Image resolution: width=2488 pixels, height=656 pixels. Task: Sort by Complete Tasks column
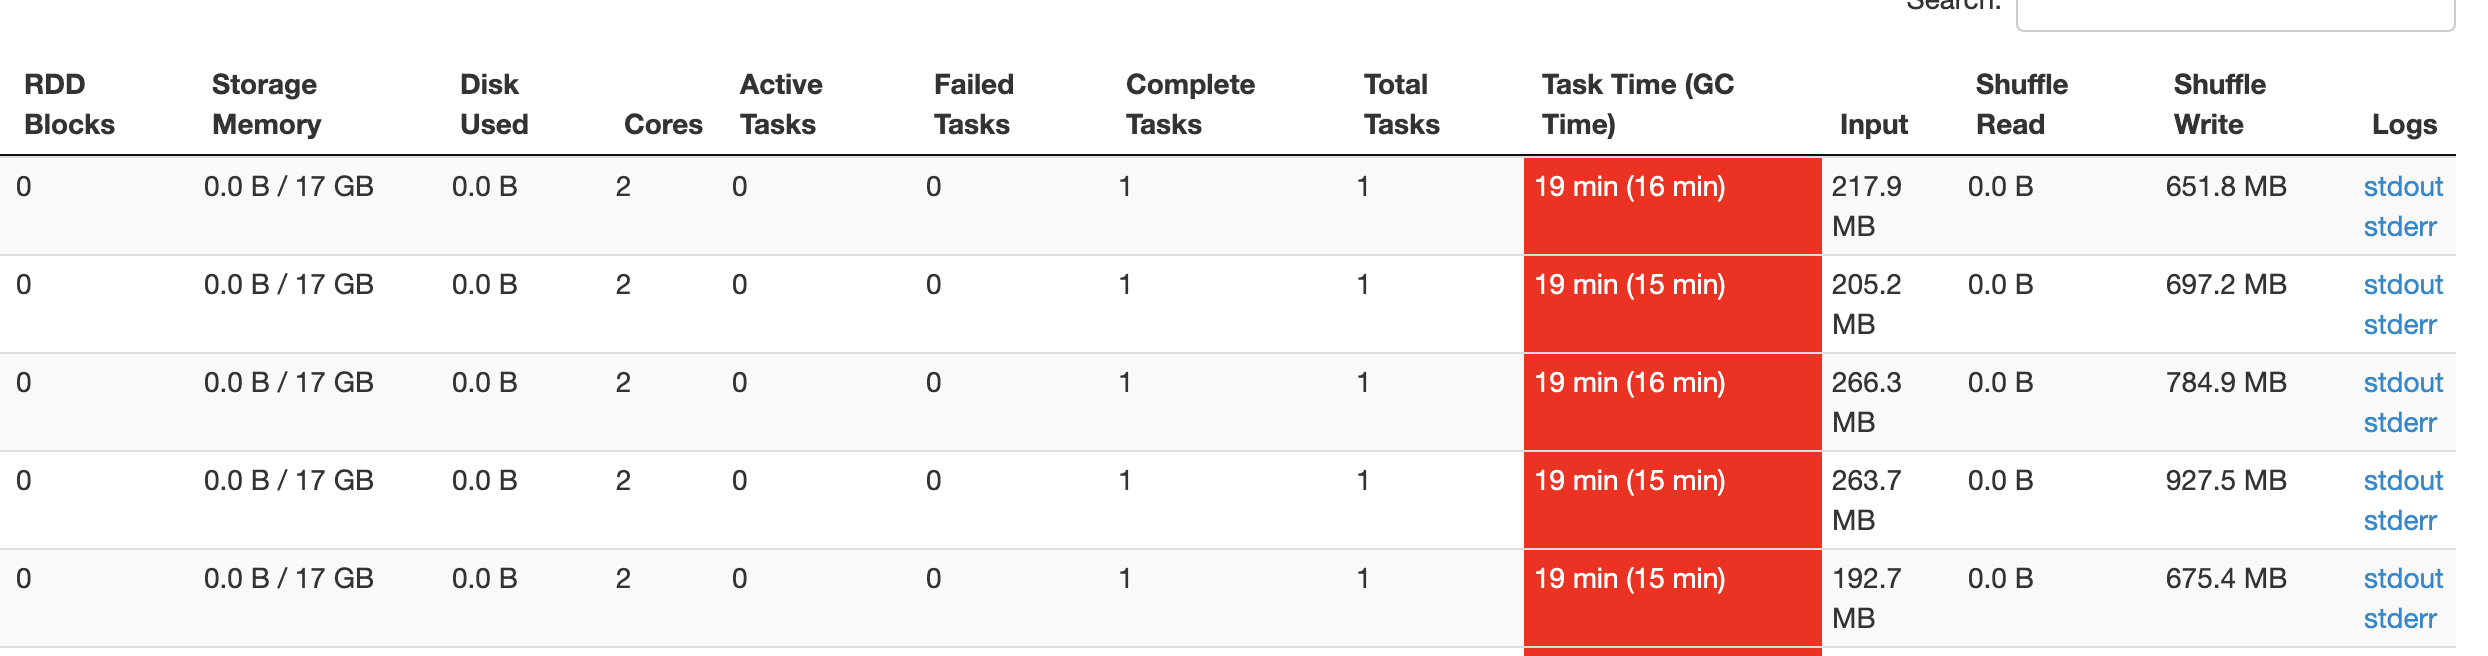pyautogui.click(x=1189, y=104)
